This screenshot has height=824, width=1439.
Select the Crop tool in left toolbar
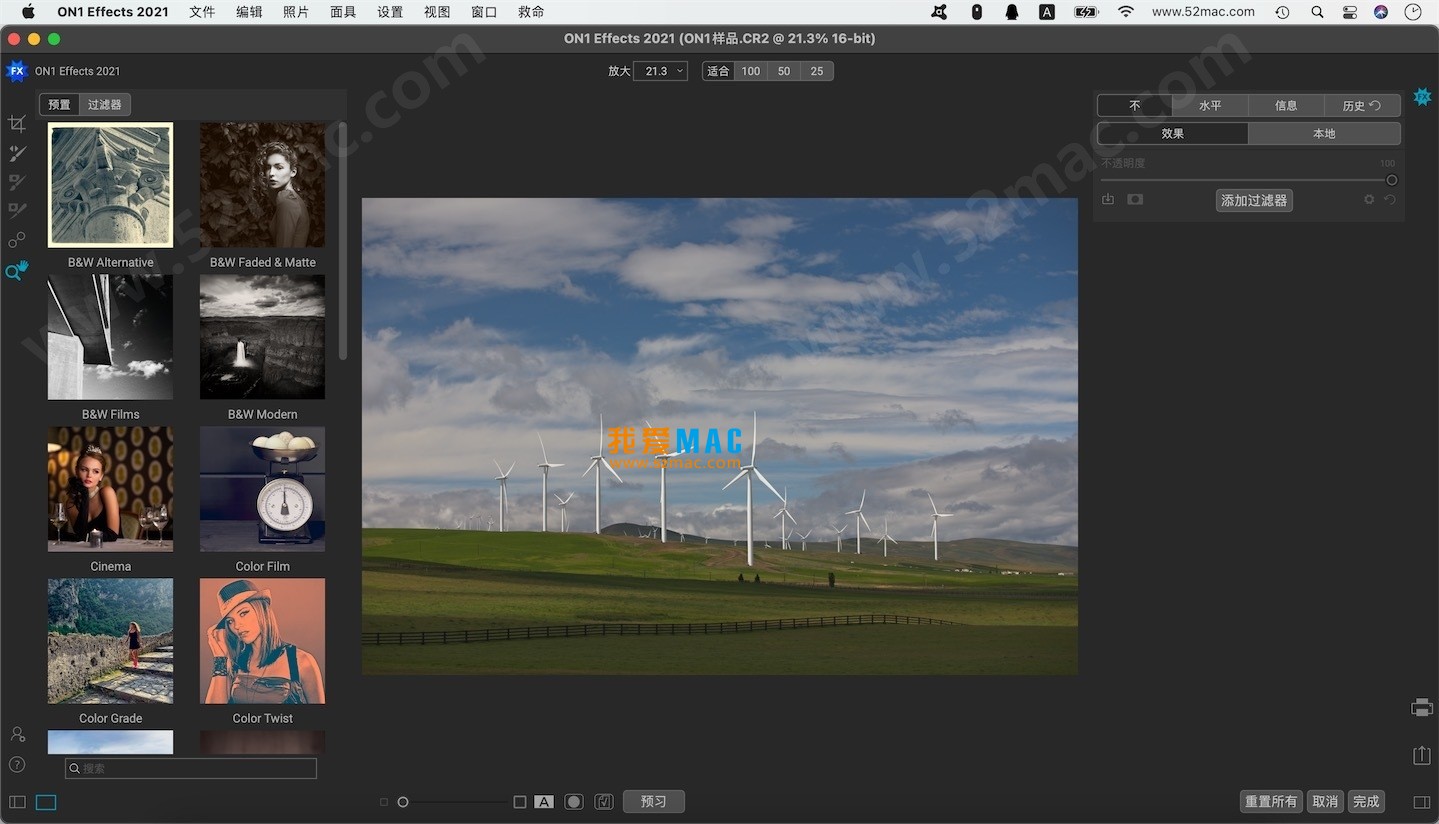pyautogui.click(x=17, y=124)
